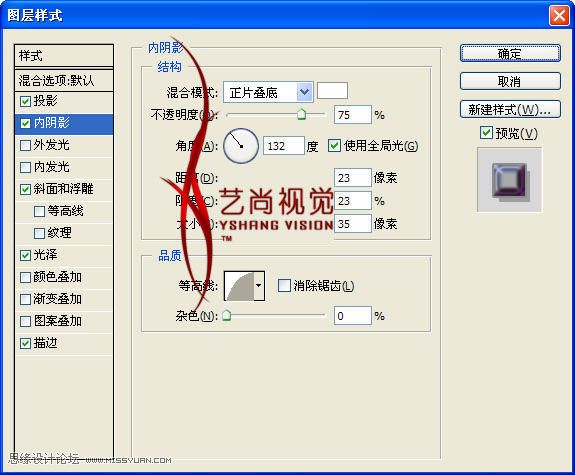Toggle the 投影 drop shadow checkbox

25,101
